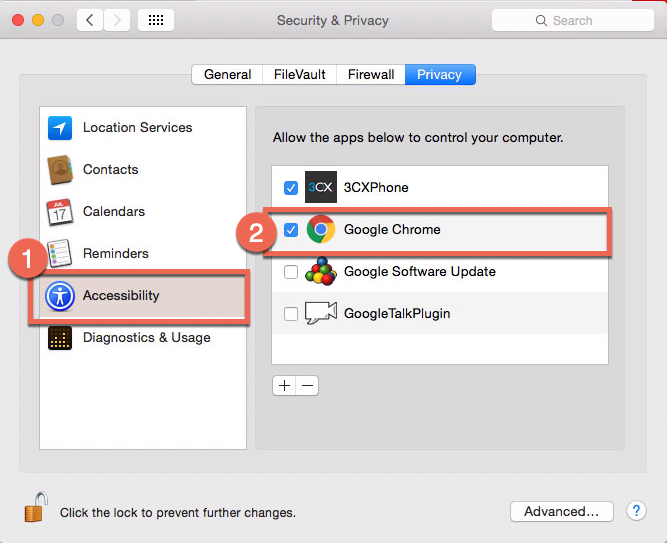Choose the Reminders privacy category
The width and height of the screenshot is (667, 543).
click(115, 254)
